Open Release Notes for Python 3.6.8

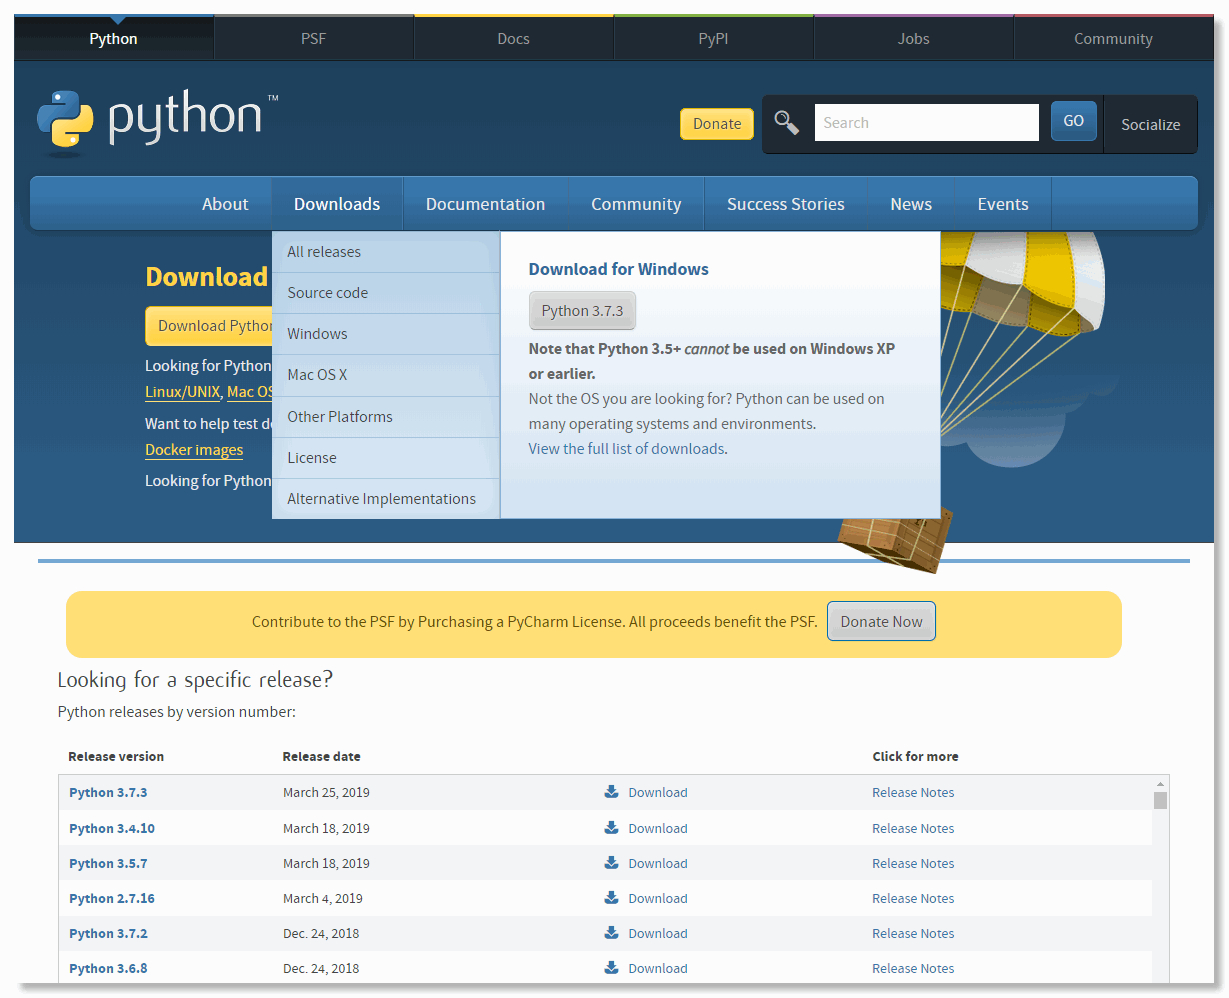pos(913,968)
